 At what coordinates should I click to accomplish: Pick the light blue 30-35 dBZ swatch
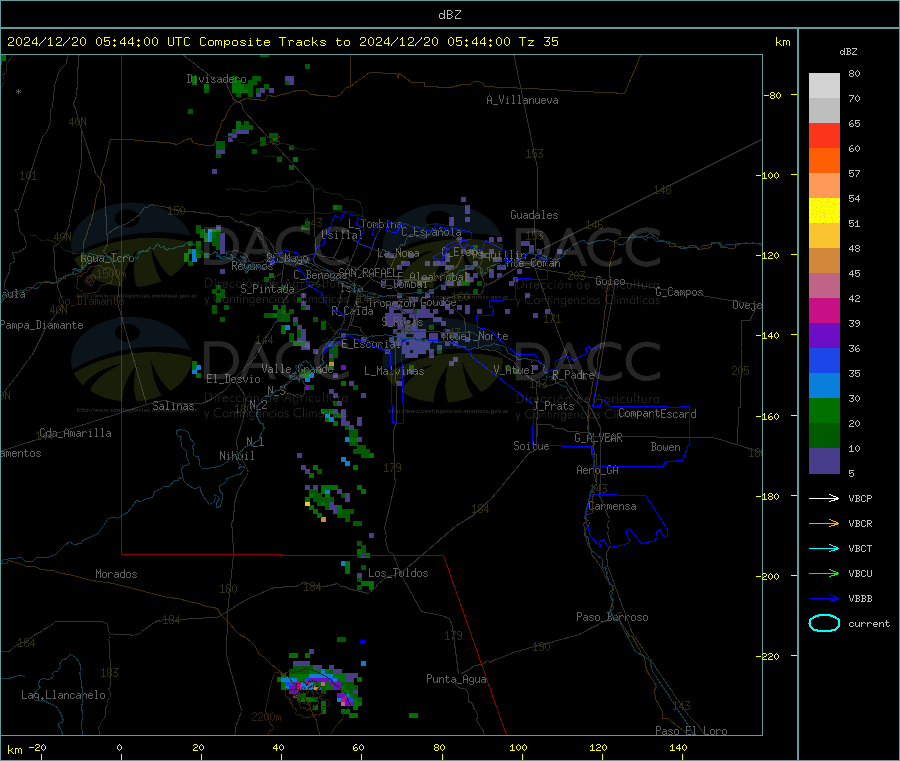(x=824, y=385)
